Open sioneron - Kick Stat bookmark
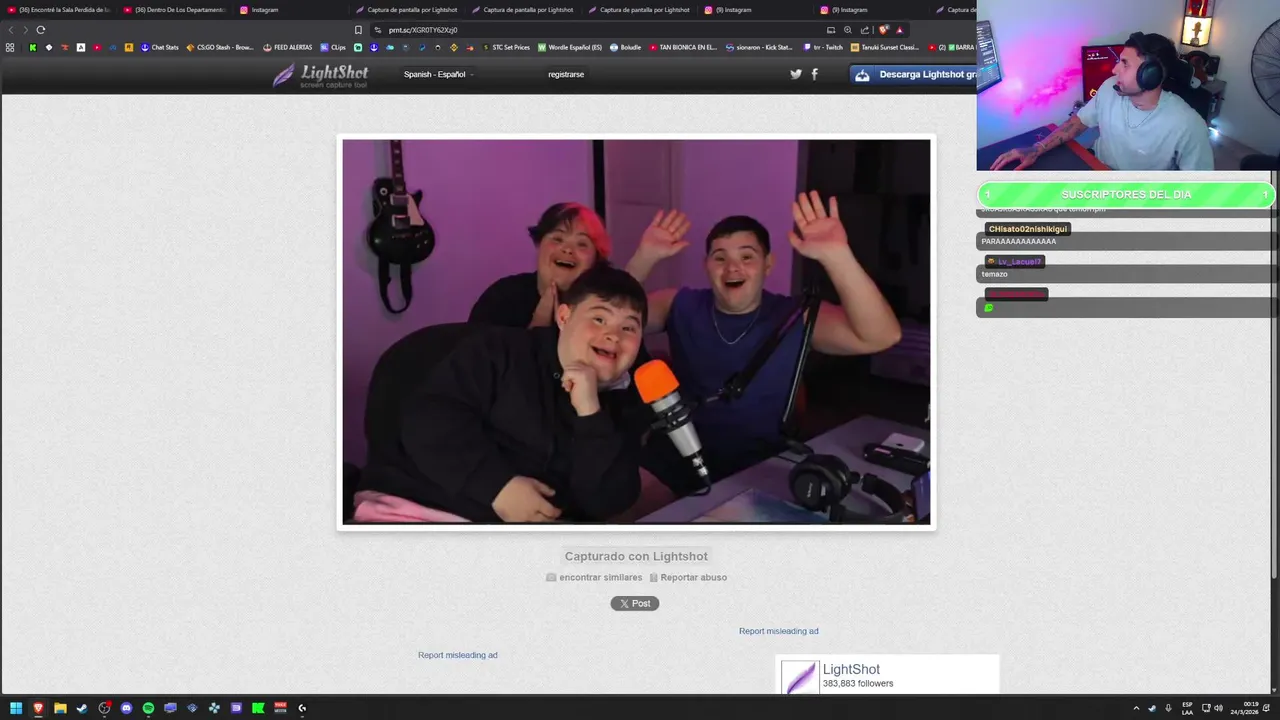Screen dimensions: 1280x720 click(759, 47)
